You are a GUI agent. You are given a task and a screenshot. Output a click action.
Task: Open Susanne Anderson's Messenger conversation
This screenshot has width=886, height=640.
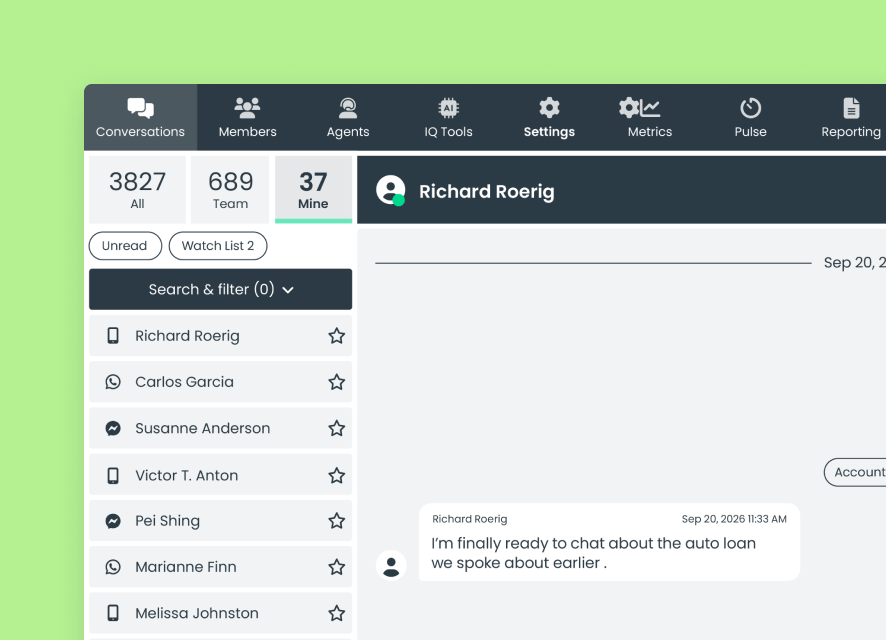220,428
